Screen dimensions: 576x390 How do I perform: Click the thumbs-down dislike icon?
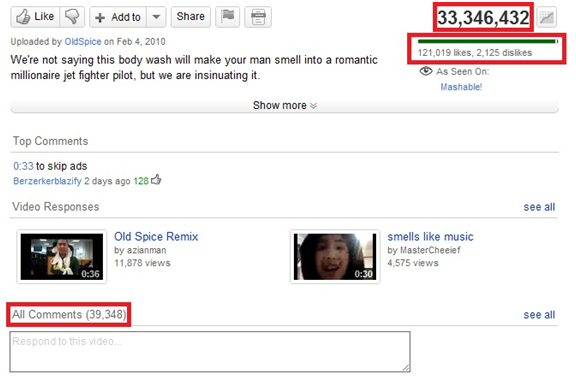click(x=72, y=17)
